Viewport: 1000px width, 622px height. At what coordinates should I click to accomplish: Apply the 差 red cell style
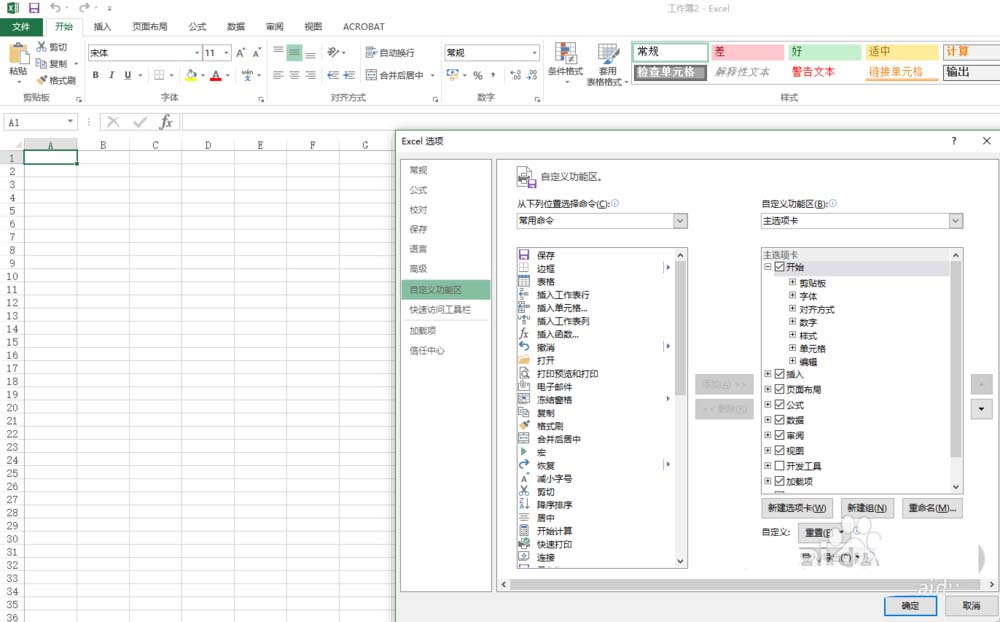click(x=747, y=52)
